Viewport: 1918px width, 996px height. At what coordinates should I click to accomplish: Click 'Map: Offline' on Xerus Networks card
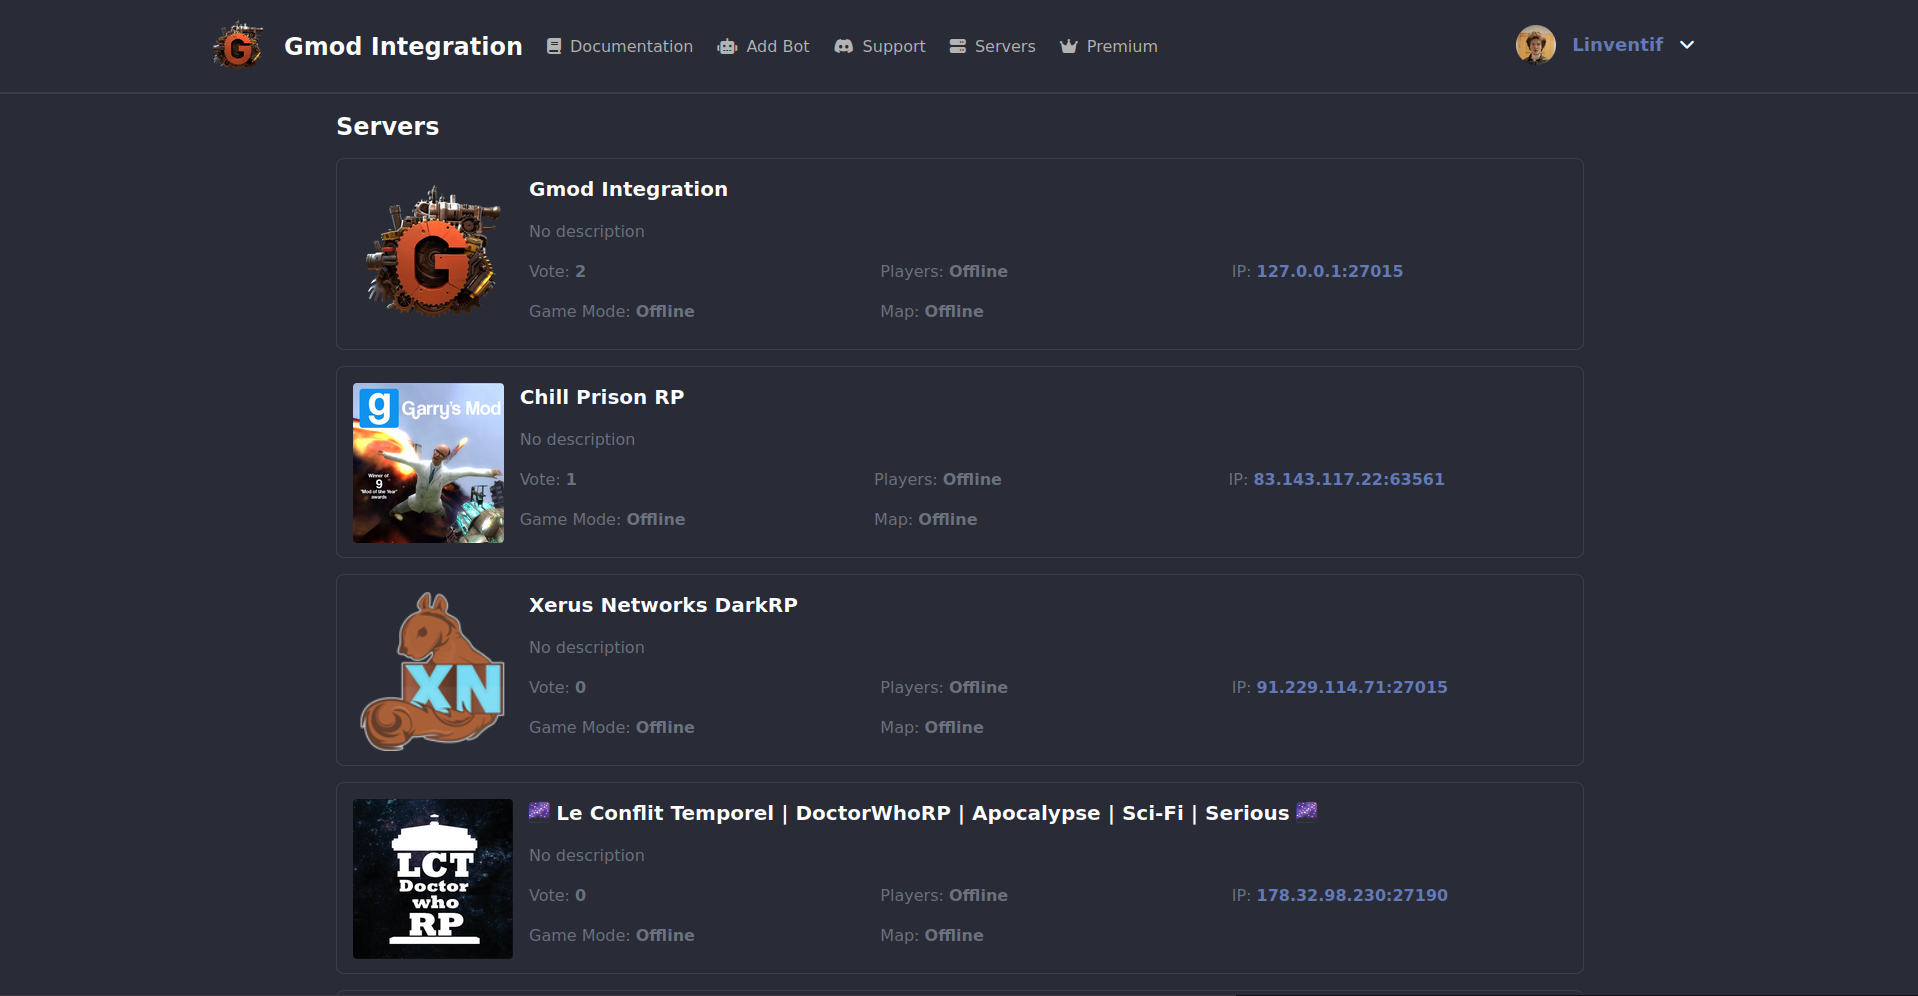tap(932, 727)
